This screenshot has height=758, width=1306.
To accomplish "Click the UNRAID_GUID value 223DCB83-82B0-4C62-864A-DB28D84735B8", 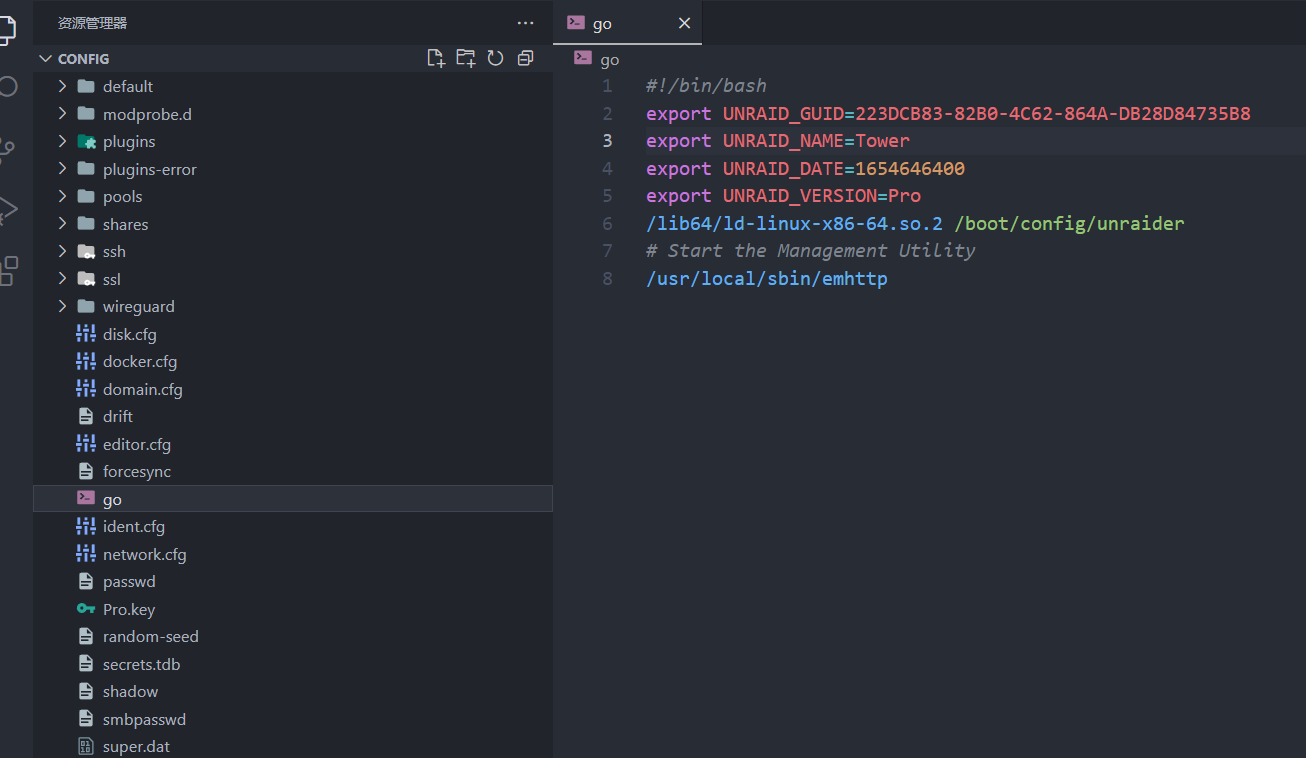I will pyautogui.click(x=1053, y=113).
